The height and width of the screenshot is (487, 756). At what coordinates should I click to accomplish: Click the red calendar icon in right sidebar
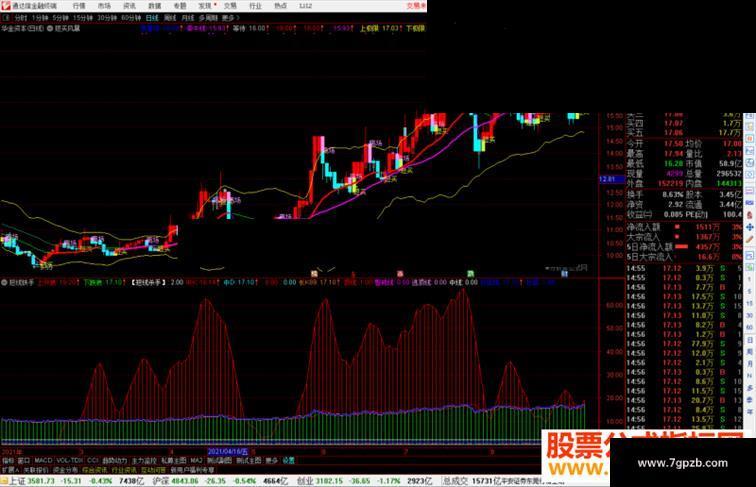tap(750, 138)
